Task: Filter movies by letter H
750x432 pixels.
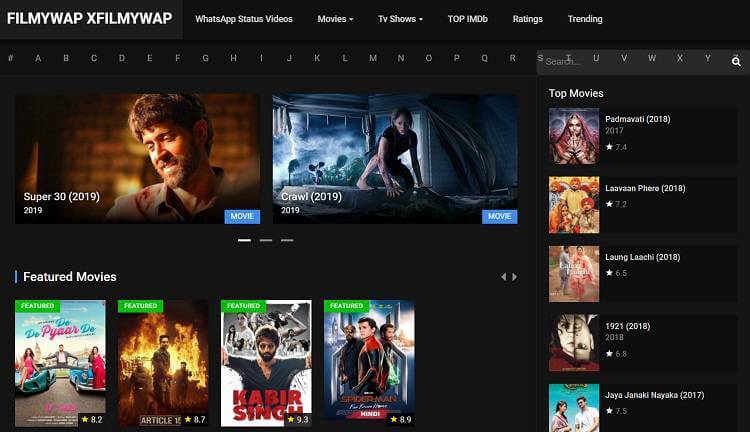Action: tap(233, 58)
